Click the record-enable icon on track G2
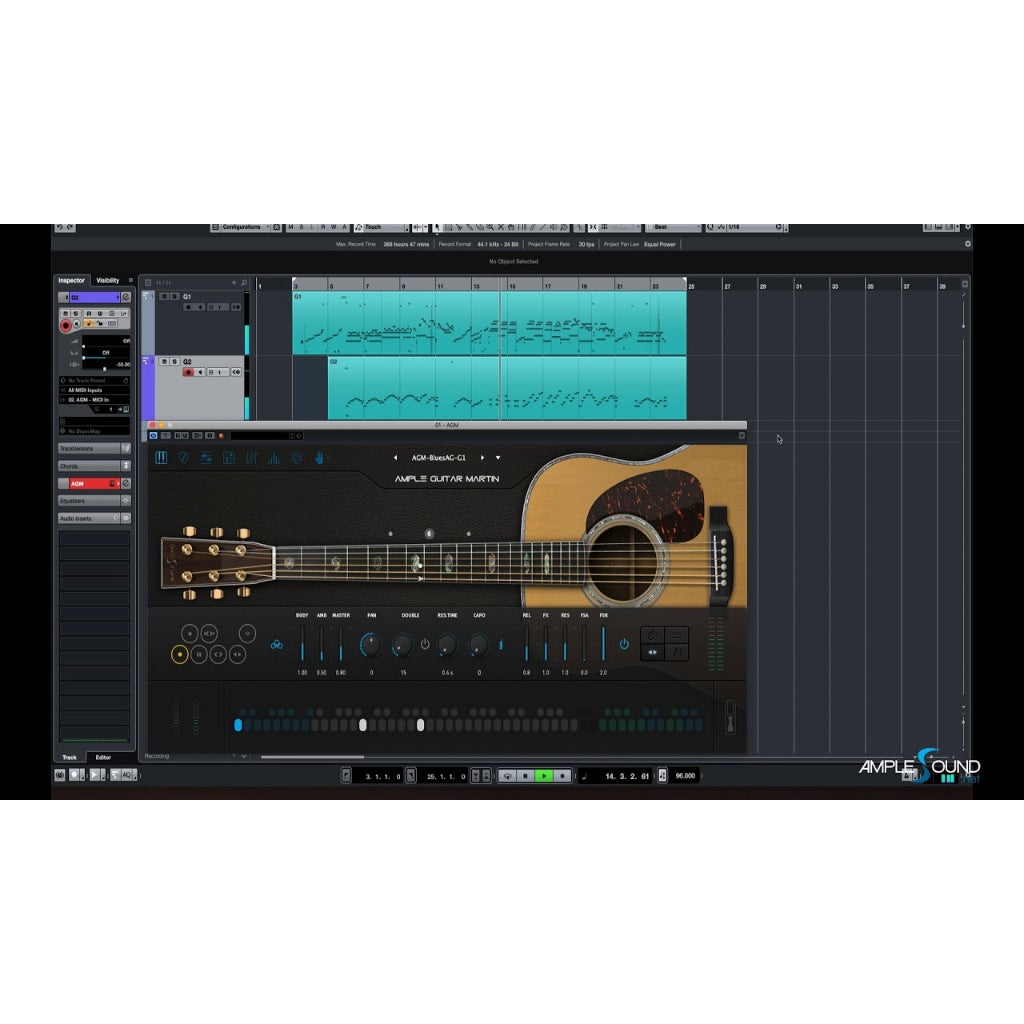The image size is (1024, 1024). tap(188, 372)
